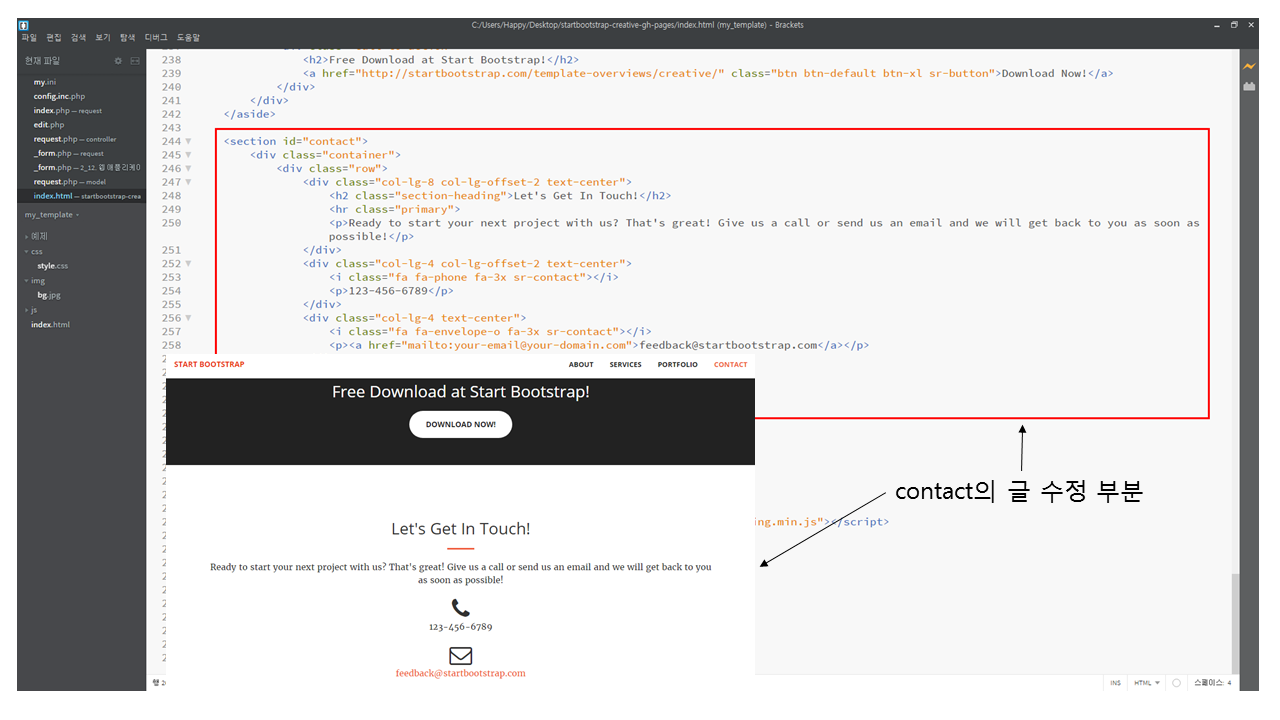The height and width of the screenshot is (720, 1280).
Task: Open the HTML language dropdown in status bar
Action: tap(1147, 683)
